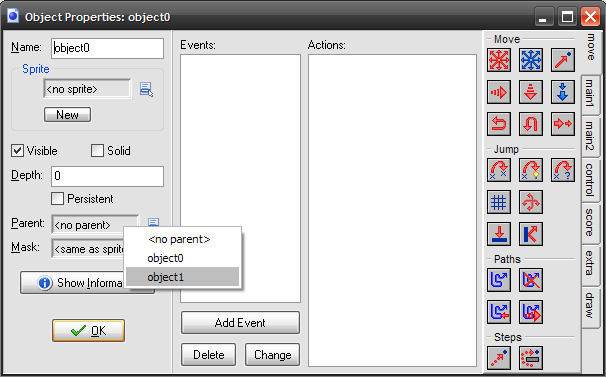Open the sprite selection menu icon

[146, 89]
